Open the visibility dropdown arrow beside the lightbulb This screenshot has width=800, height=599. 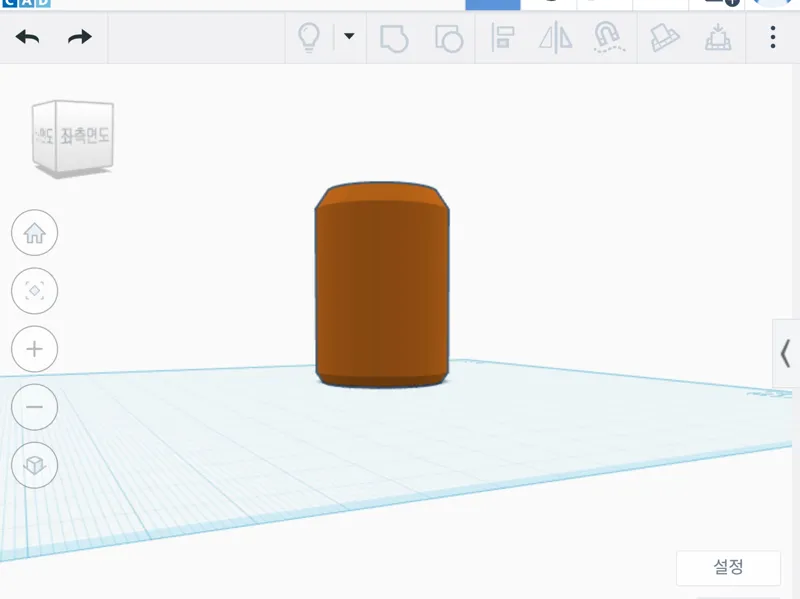(349, 36)
